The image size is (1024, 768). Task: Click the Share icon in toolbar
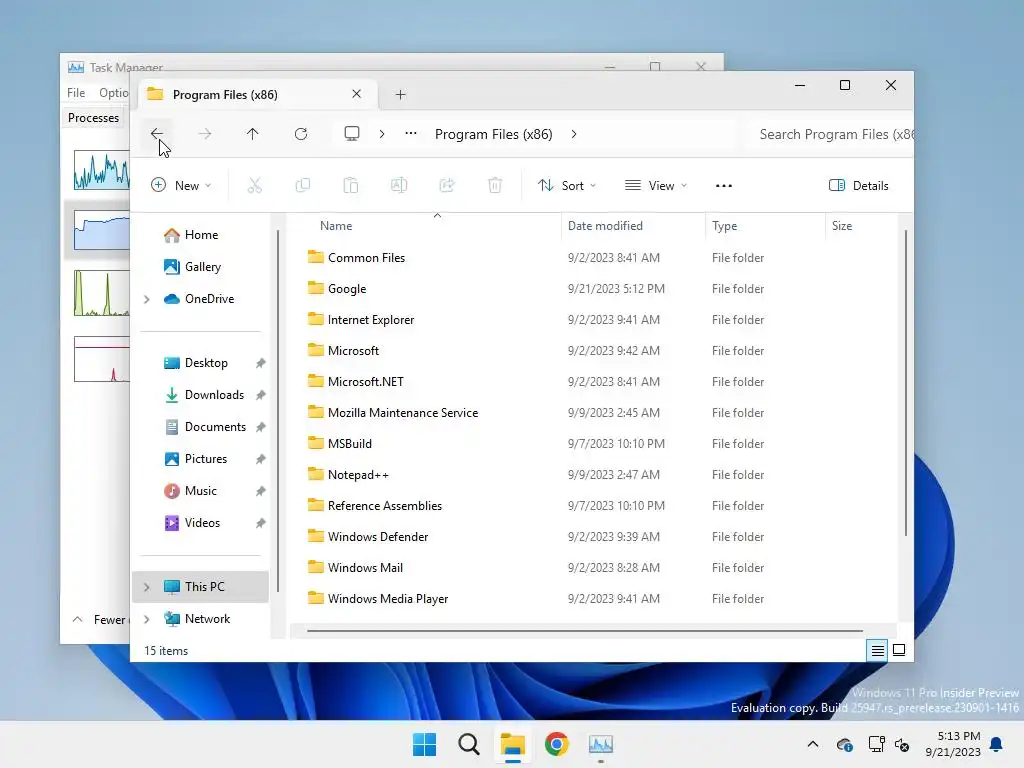pyautogui.click(x=447, y=185)
